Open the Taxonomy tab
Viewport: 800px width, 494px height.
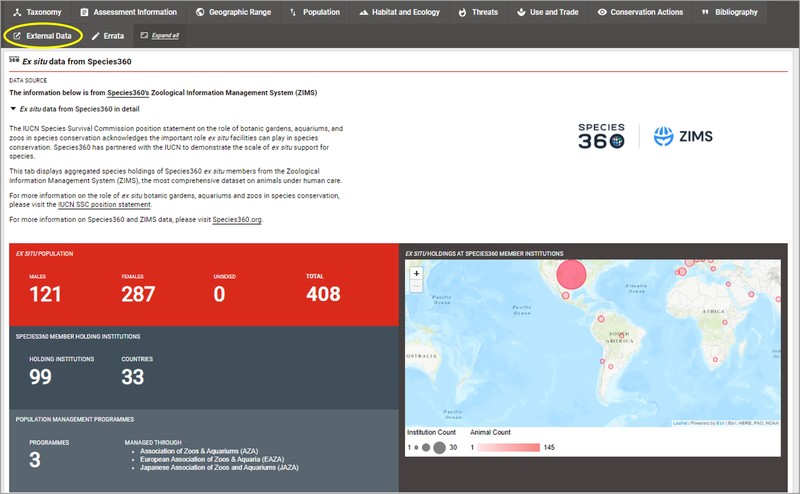(x=36, y=12)
